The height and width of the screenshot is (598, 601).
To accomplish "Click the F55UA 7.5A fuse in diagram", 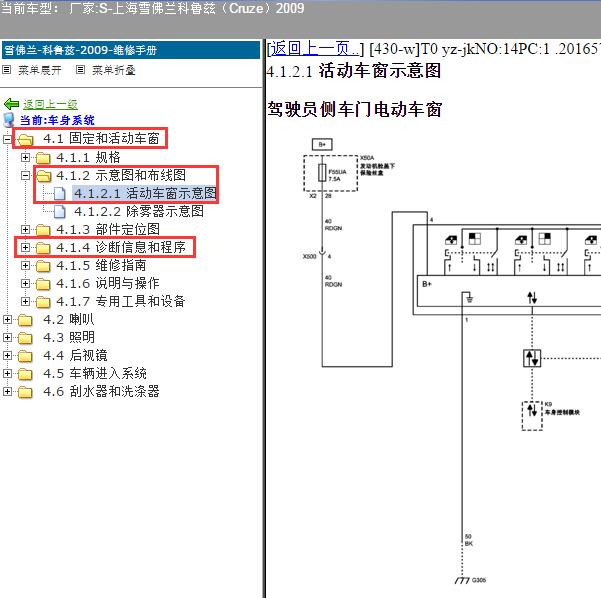I will (x=322, y=172).
